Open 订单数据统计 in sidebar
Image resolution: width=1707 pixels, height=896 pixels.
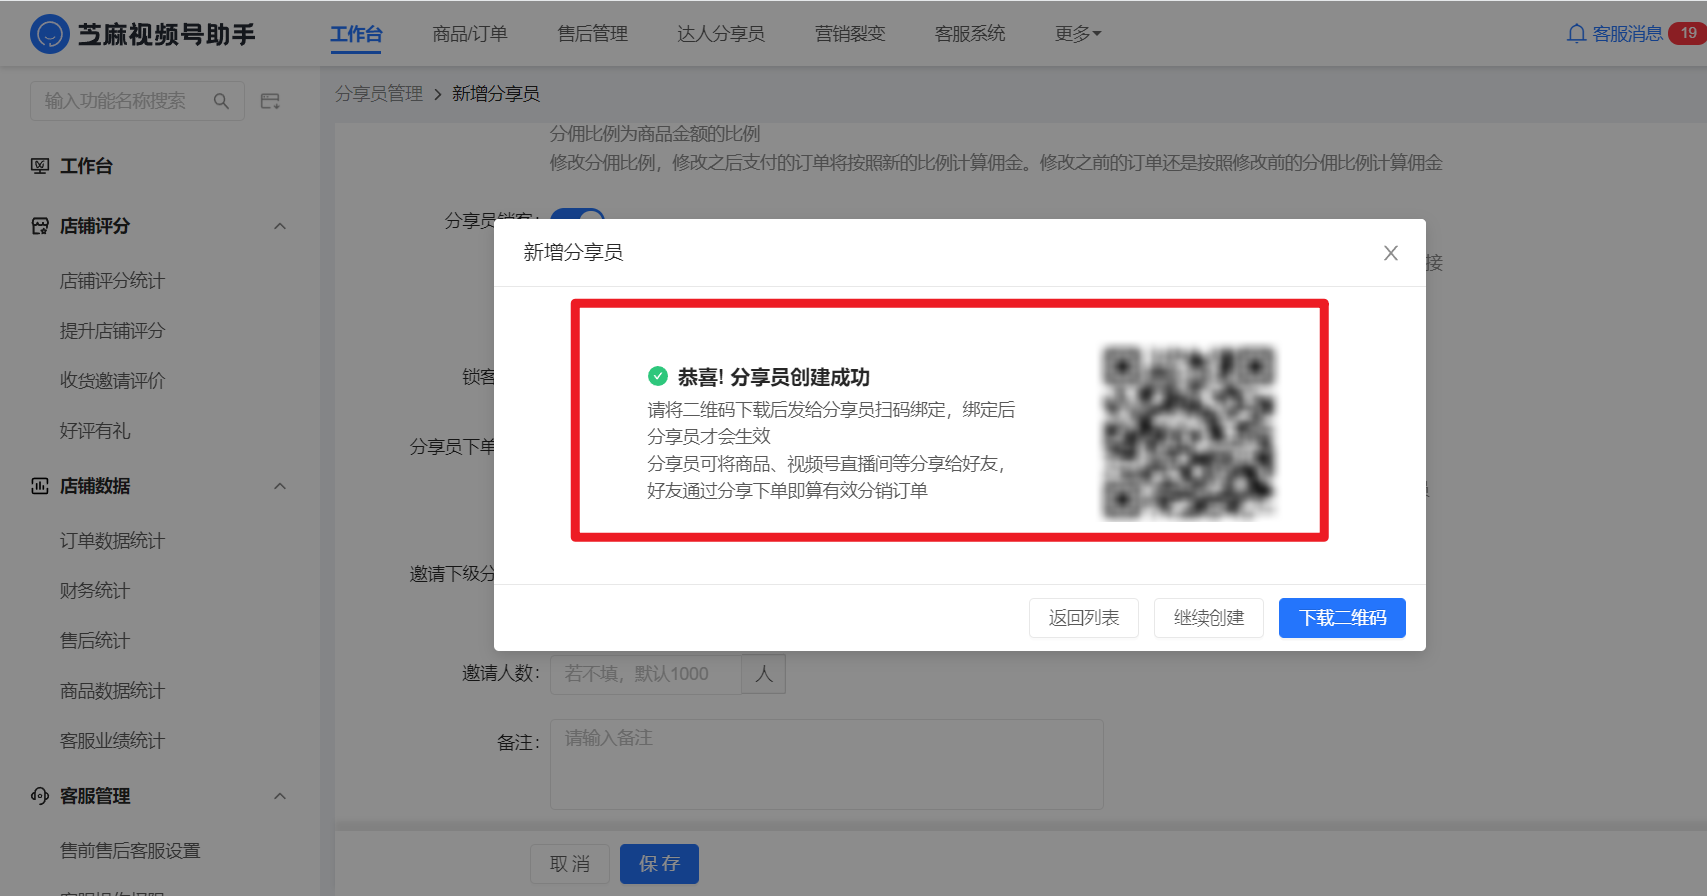tap(112, 541)
